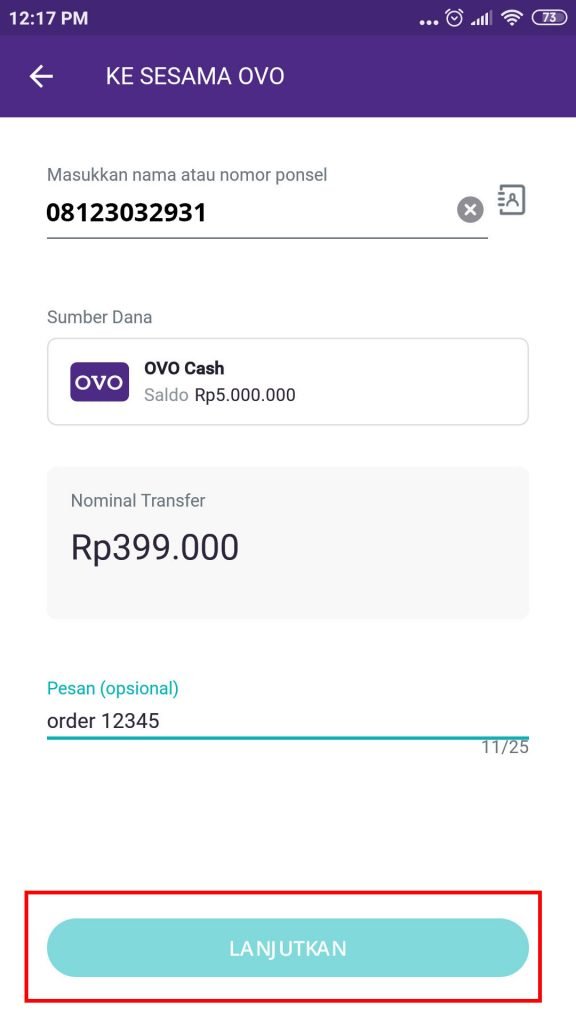Screen dimensions: 576x1024
Task: Tap the back arrow to exit transfer screen
Action: pyautogui.click(x=41, y=76)
